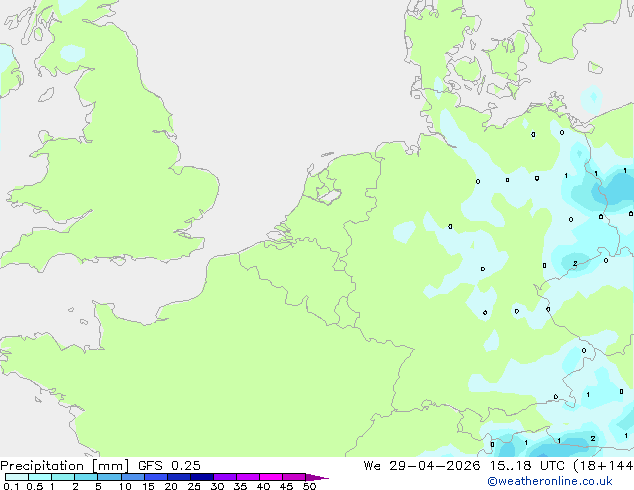Click the 40 legend scale value
Screen dimensions: 634x490
(x=263, y=486)
